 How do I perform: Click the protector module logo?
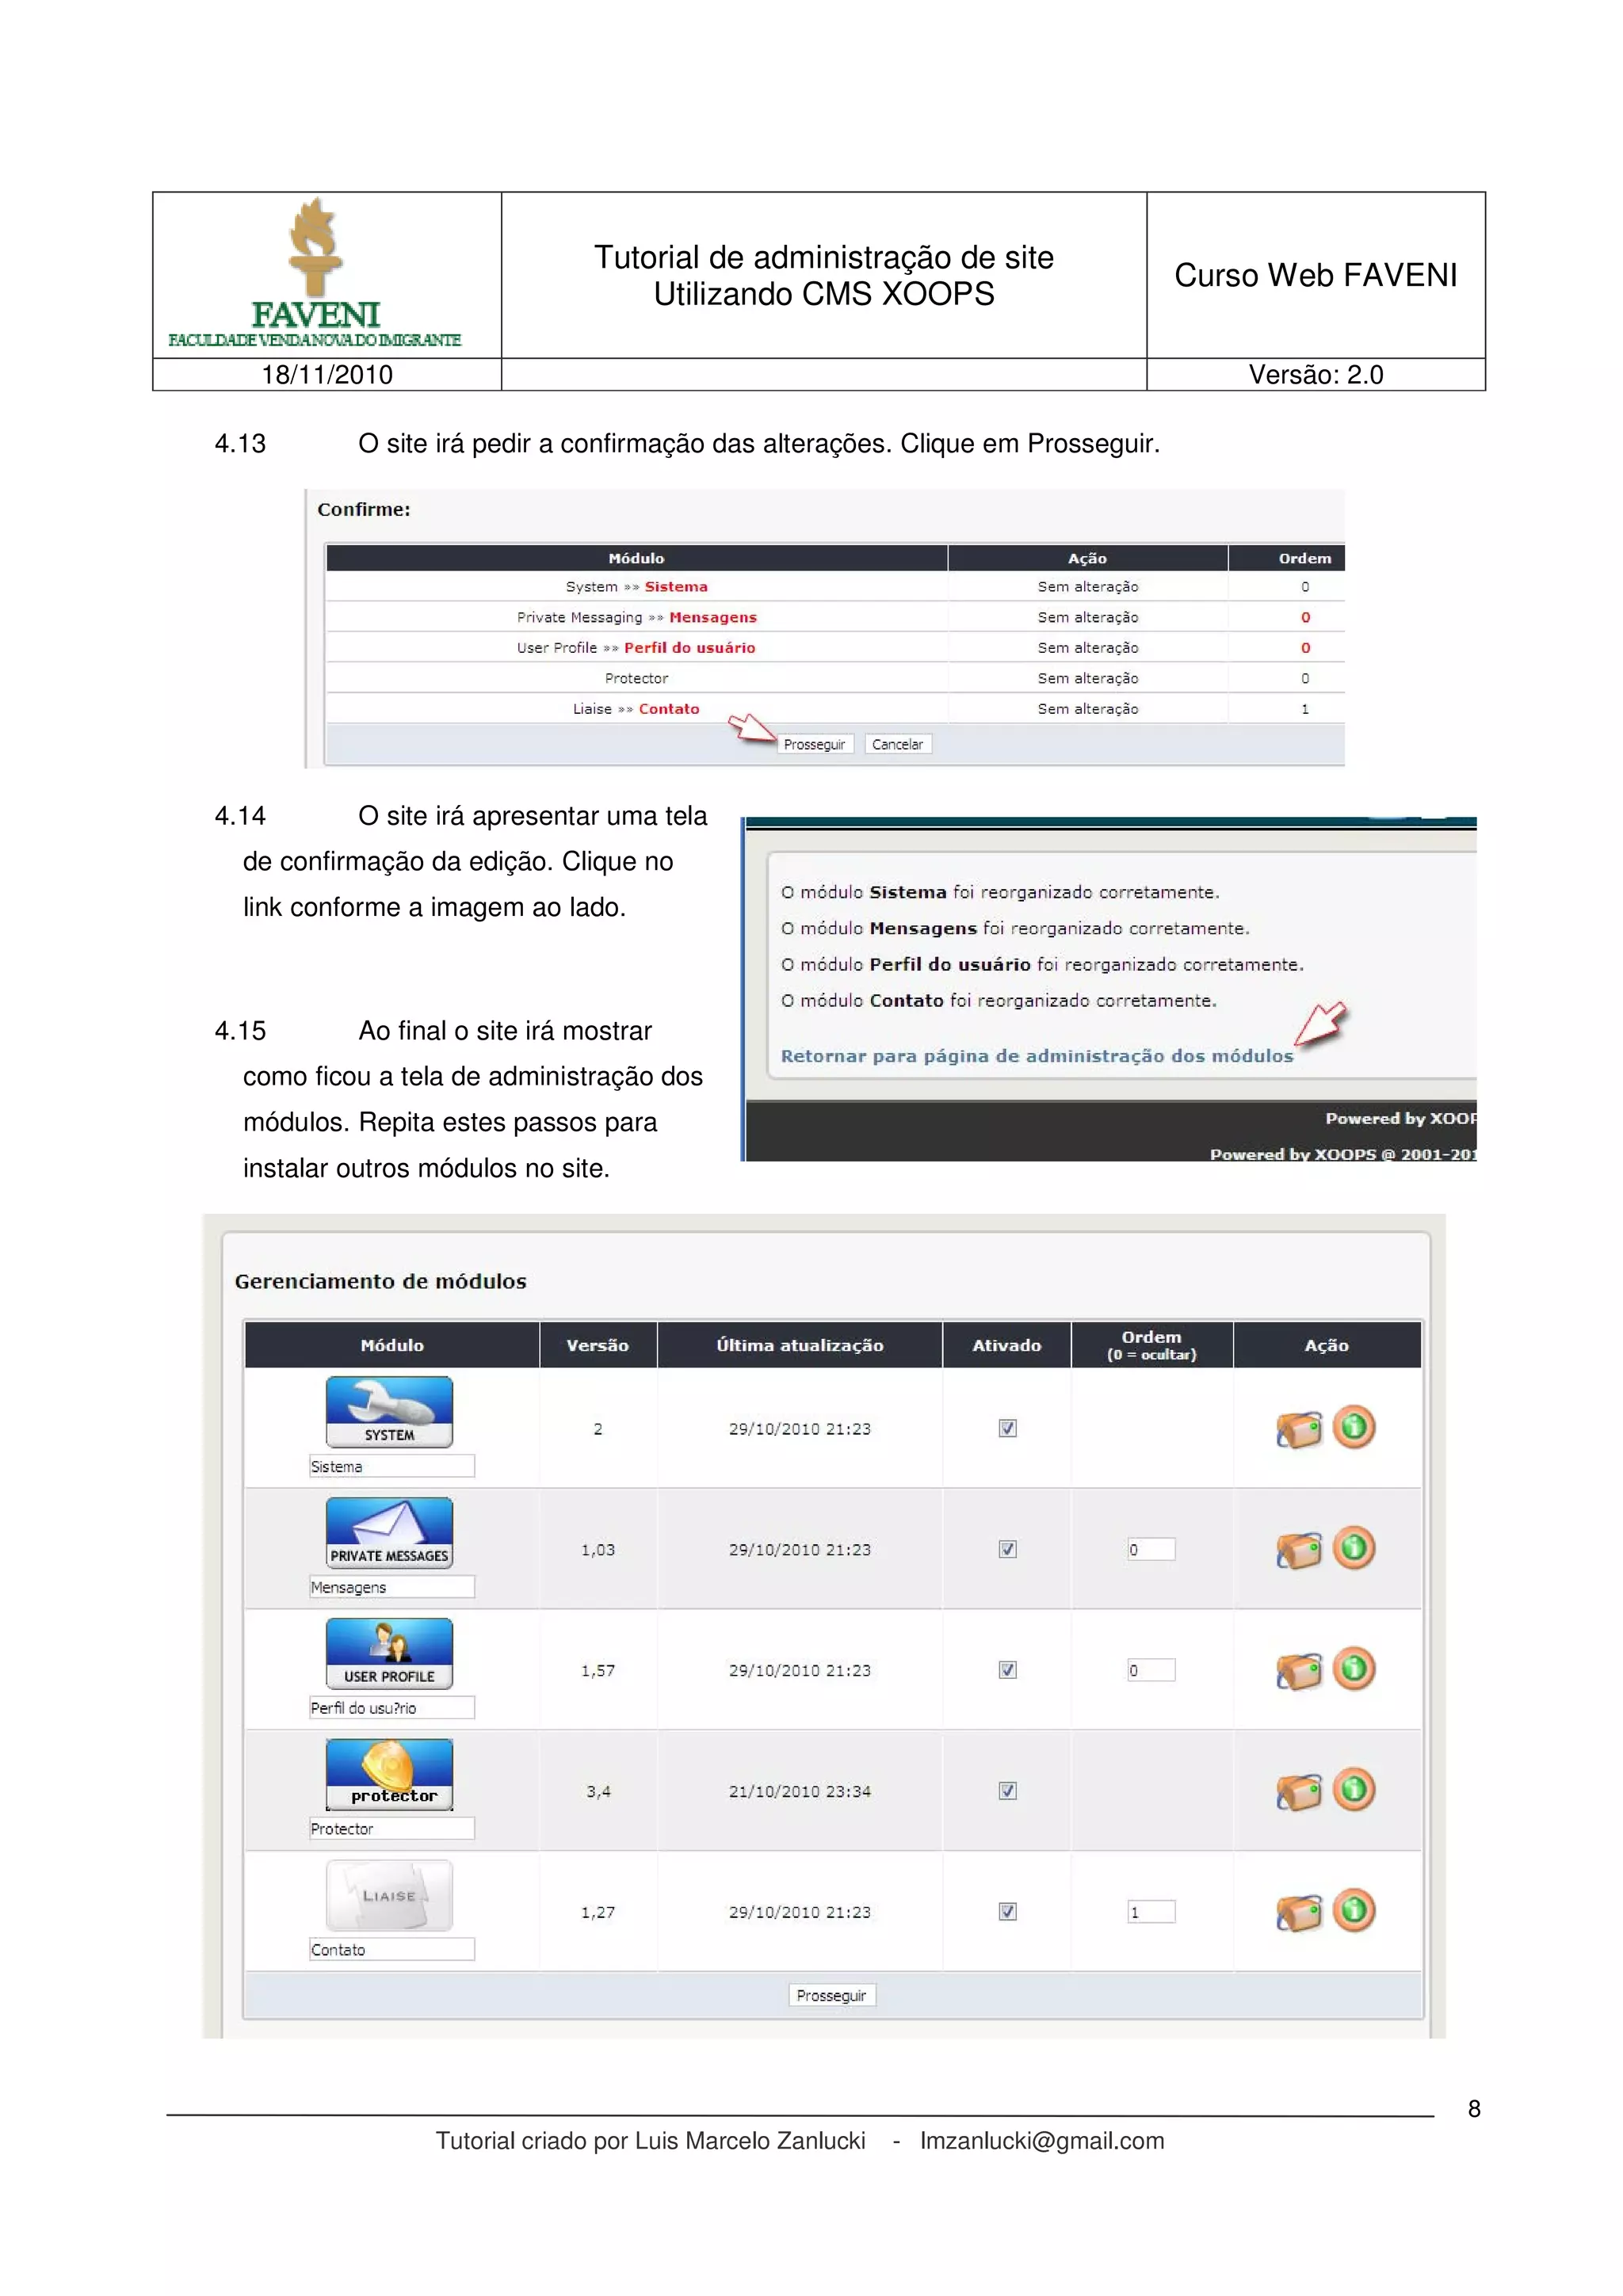click(389, 1775)
